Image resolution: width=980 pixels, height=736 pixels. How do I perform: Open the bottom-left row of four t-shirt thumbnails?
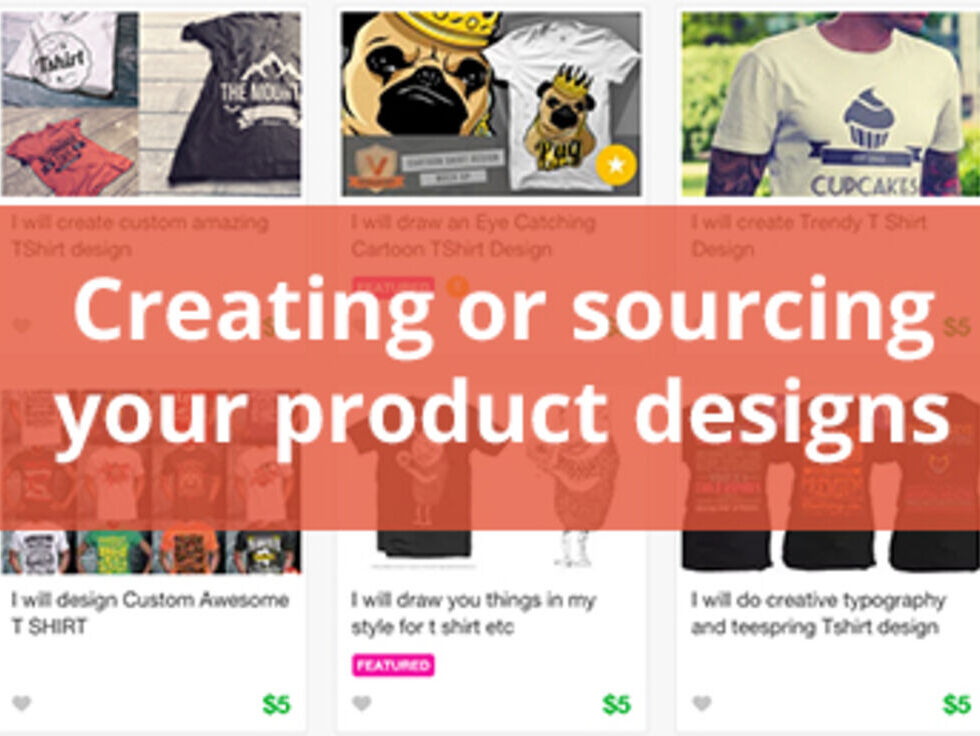[151, 552]
